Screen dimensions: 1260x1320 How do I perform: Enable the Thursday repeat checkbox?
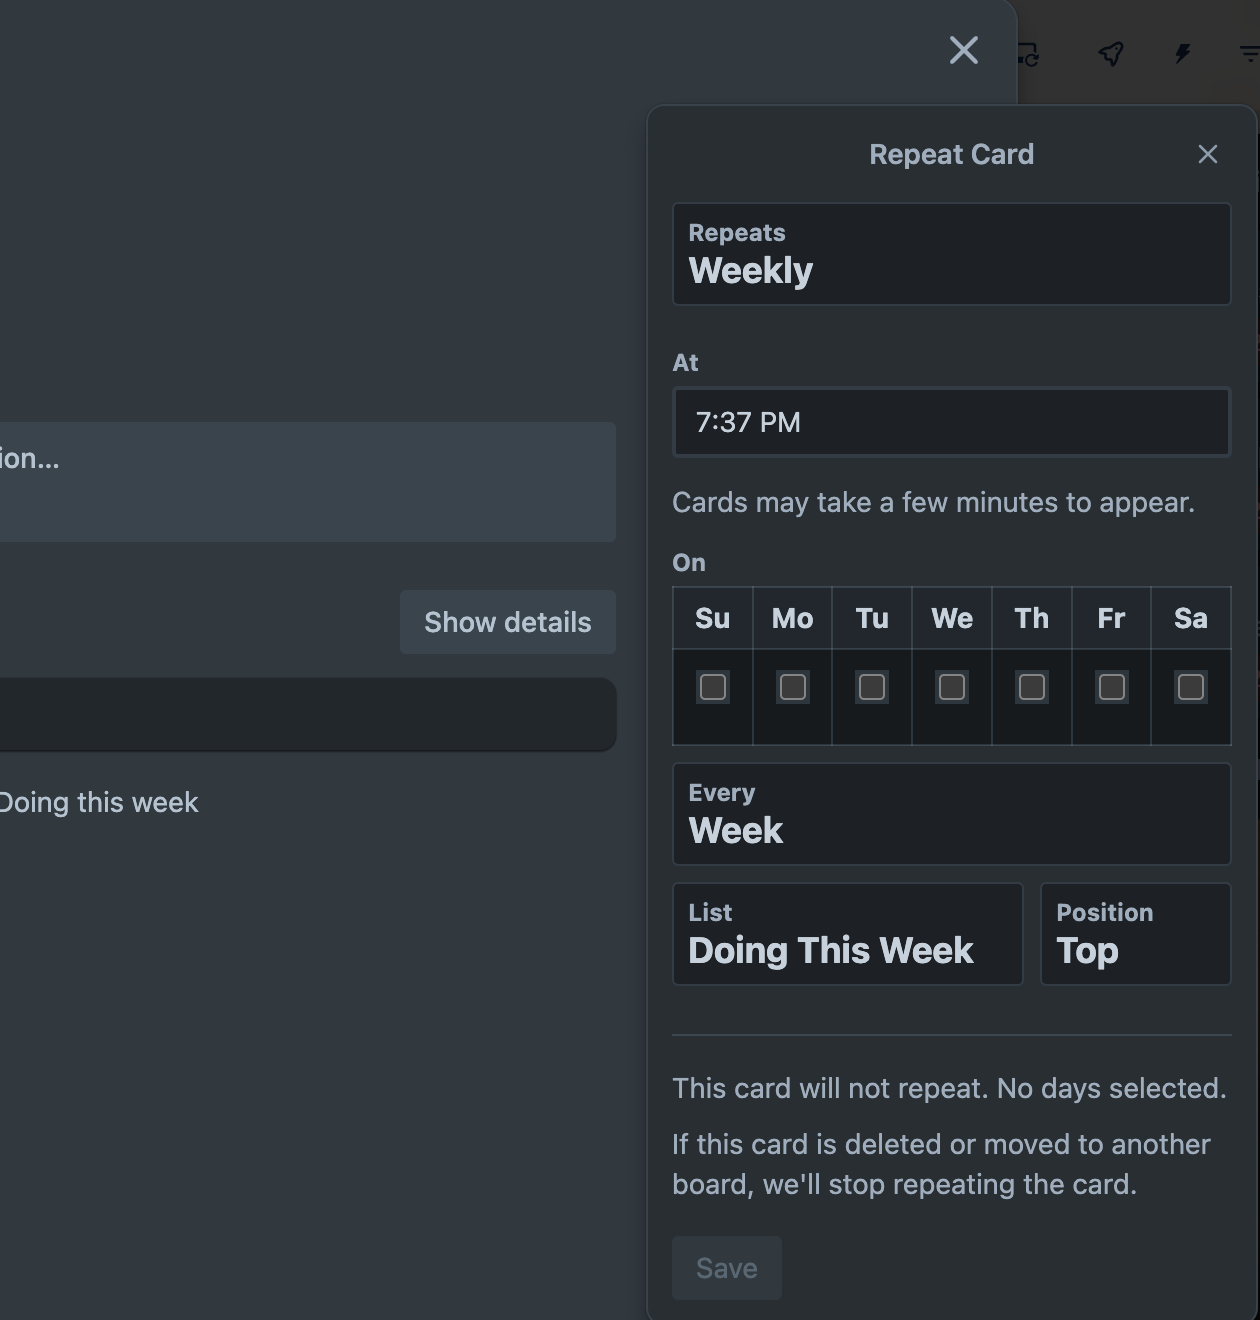click(x=1032, y=687)
